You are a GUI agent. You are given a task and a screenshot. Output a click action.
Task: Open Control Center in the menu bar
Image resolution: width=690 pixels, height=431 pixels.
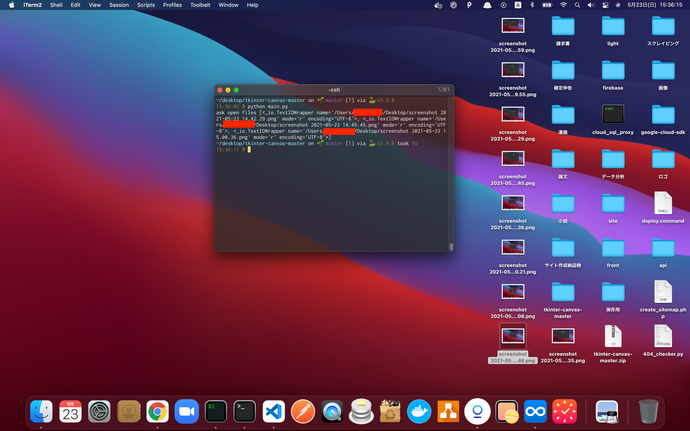(x=606, y=5)
